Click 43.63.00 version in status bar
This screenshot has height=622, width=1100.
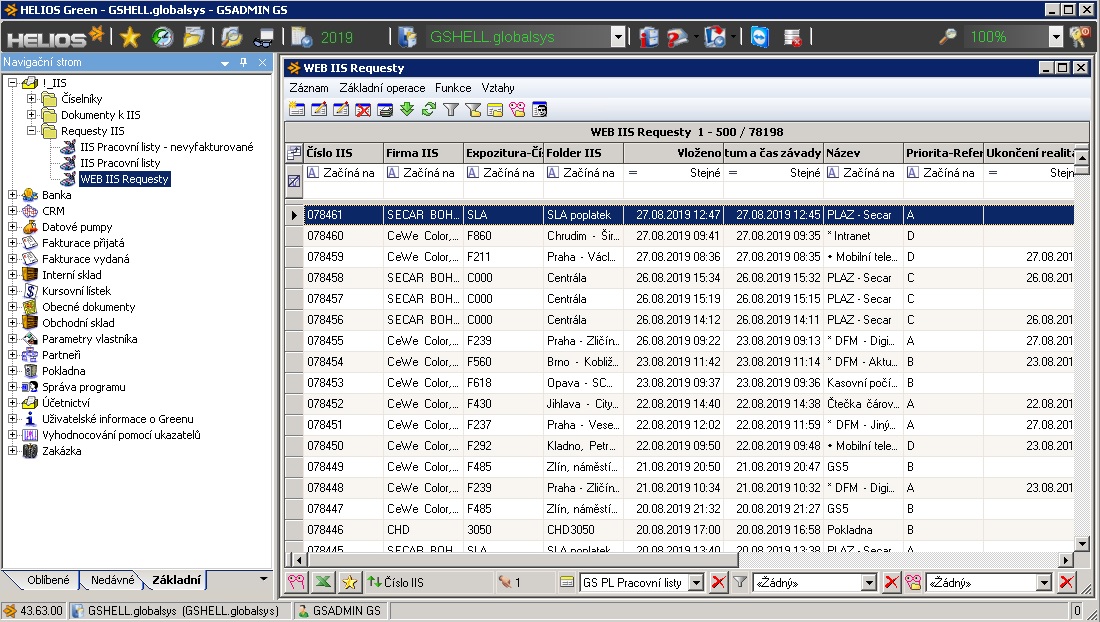point(41,610)
